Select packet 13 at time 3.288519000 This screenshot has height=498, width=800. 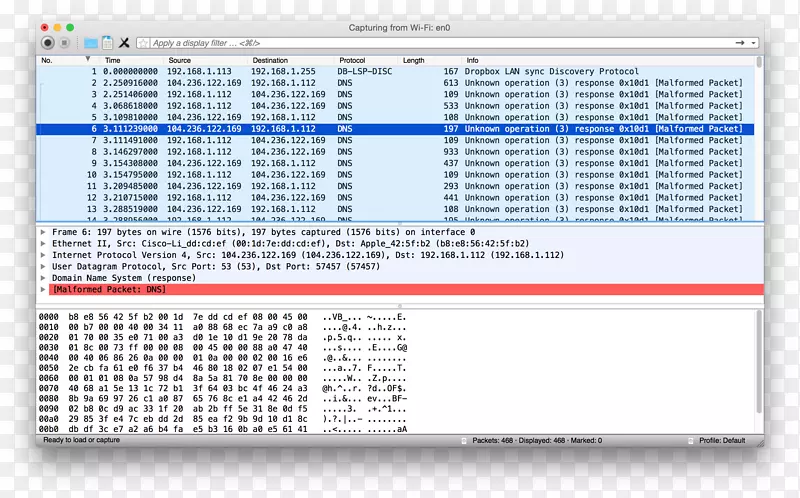tap(395, 209)
